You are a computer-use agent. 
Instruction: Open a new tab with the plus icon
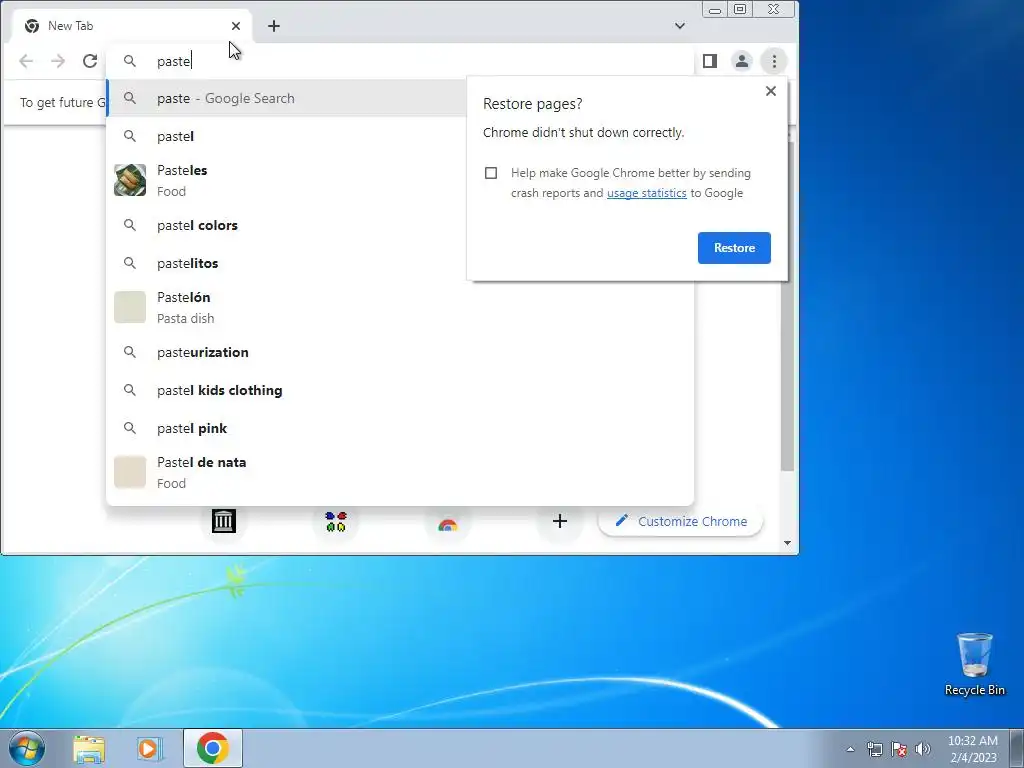pyautogui.click(x=274, y=26)
